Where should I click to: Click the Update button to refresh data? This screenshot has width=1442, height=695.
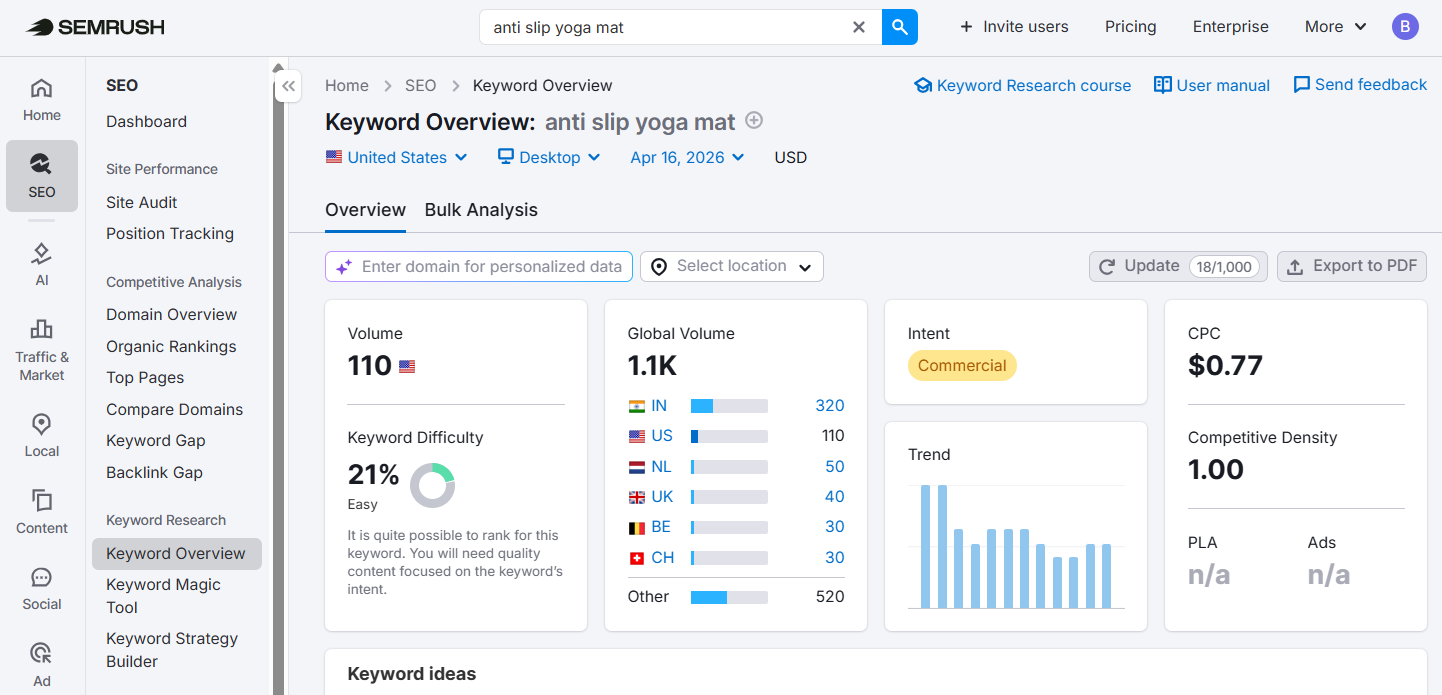coord(1177,266)
